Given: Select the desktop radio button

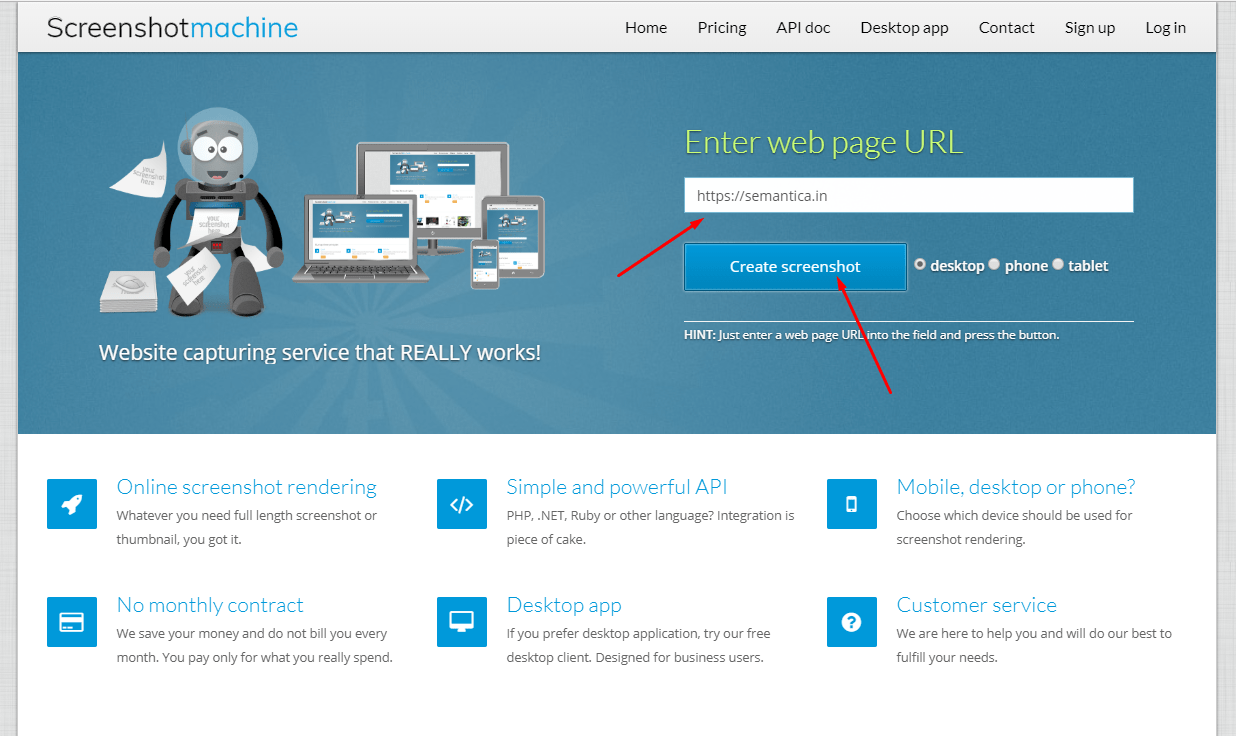Looking at the screenshot, I should [x=920, y=265].
